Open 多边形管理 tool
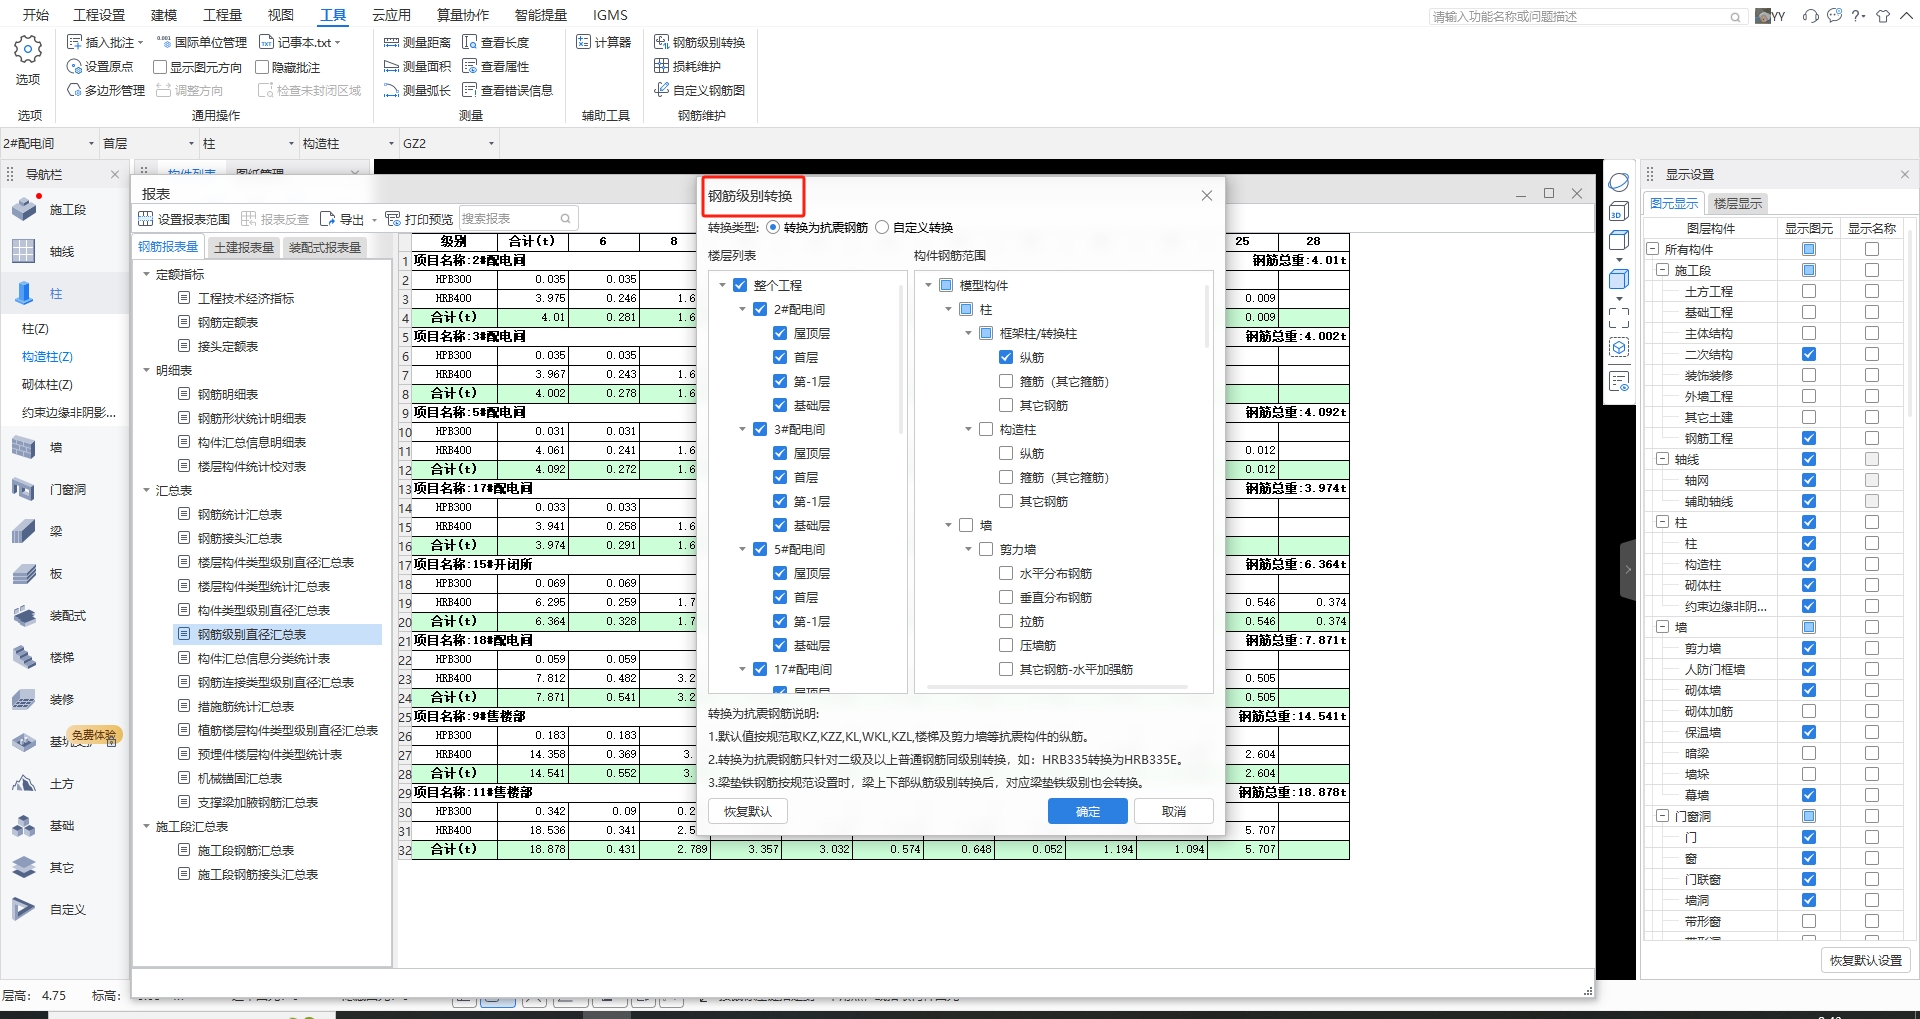Image resolution: width=1920 pixels, height=1019 pixels. pos(105,90)
